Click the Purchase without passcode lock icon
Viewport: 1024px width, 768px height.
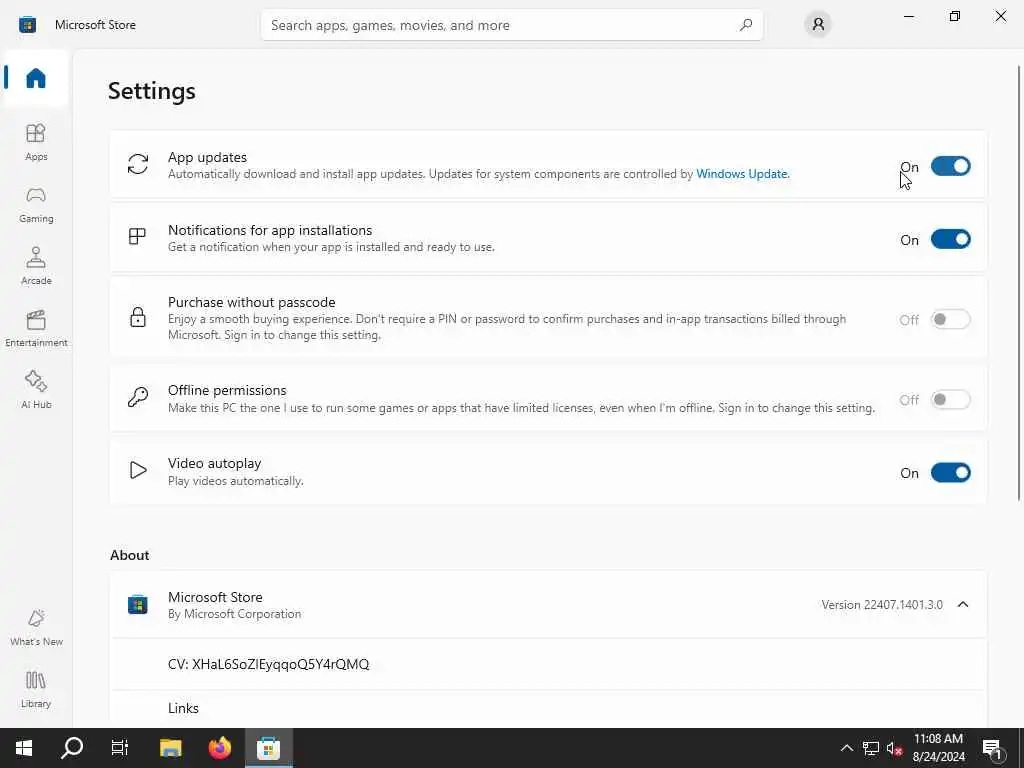point(138,317)
